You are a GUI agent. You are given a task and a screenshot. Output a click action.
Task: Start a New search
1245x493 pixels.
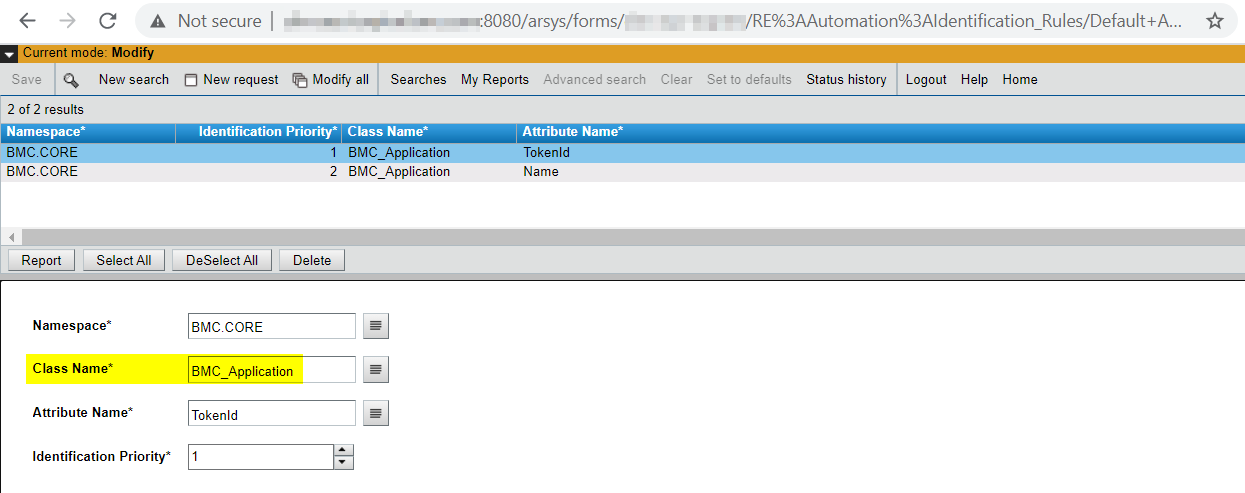pos(134,80)
